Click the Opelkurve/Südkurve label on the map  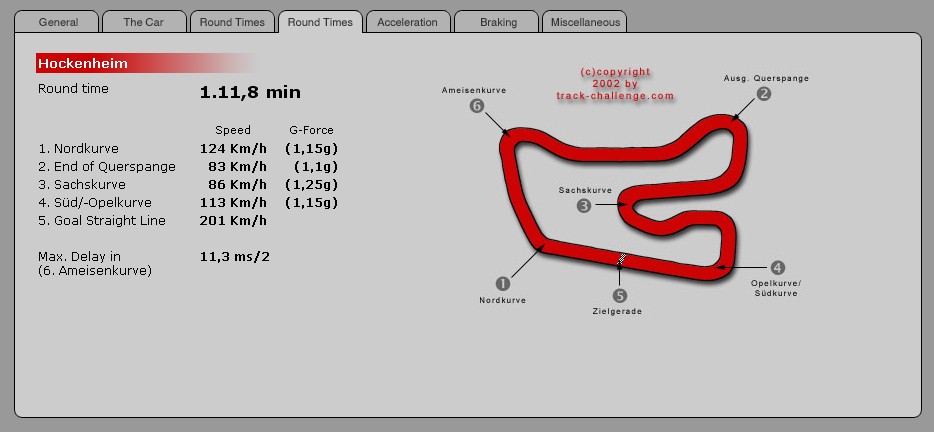pos(776,288)
